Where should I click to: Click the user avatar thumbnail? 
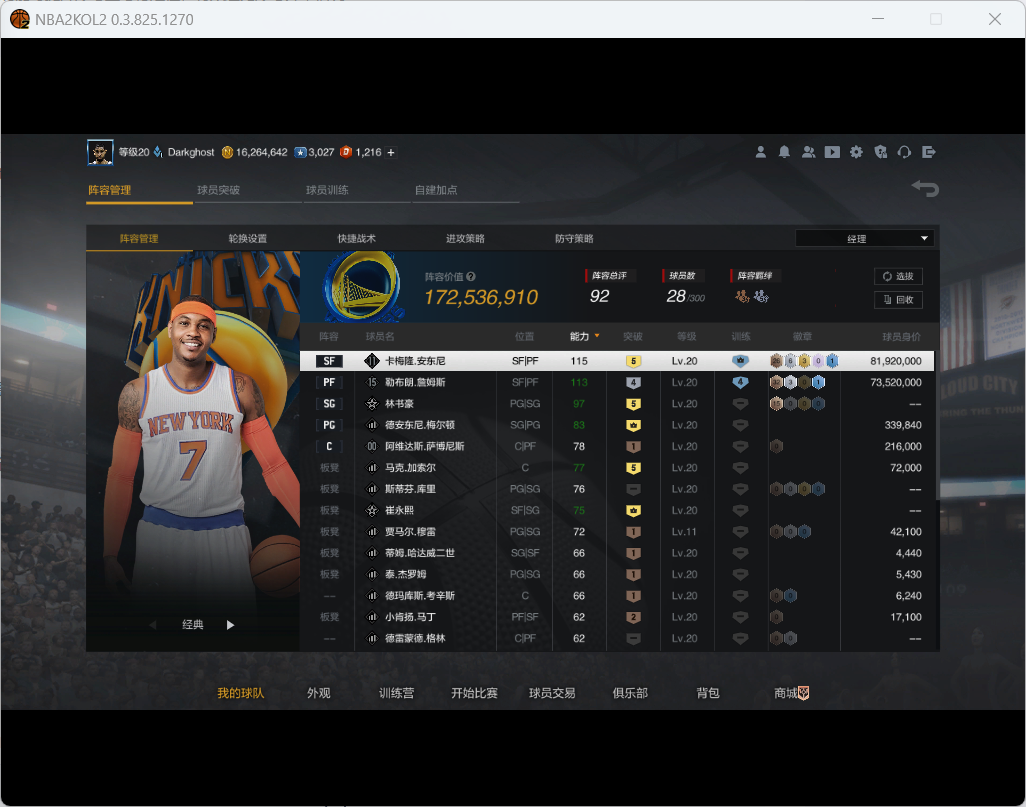click(x=100, y=152)
